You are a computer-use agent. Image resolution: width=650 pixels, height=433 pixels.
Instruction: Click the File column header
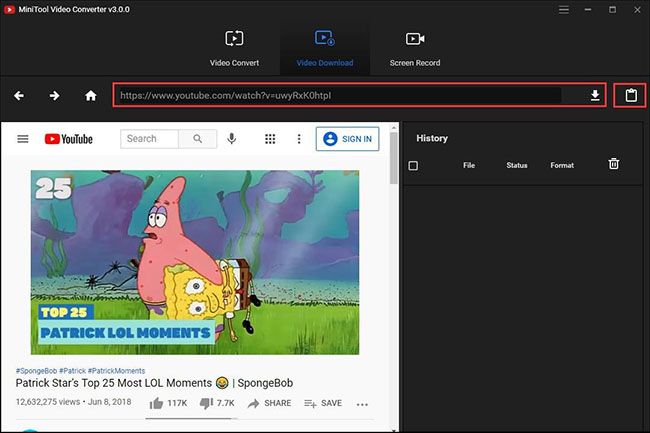(469, 165)
